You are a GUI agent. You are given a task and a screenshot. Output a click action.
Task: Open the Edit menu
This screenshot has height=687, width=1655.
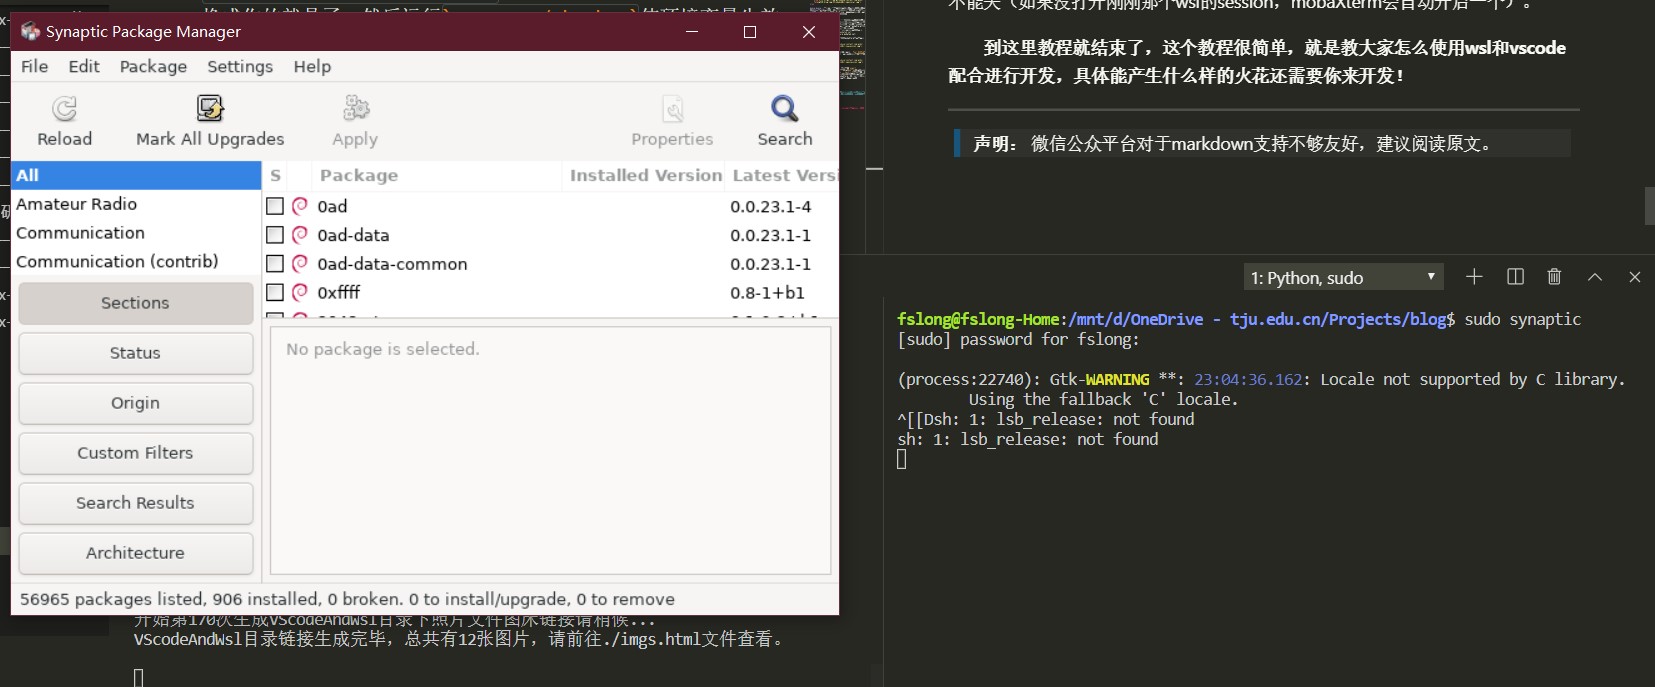84,66
